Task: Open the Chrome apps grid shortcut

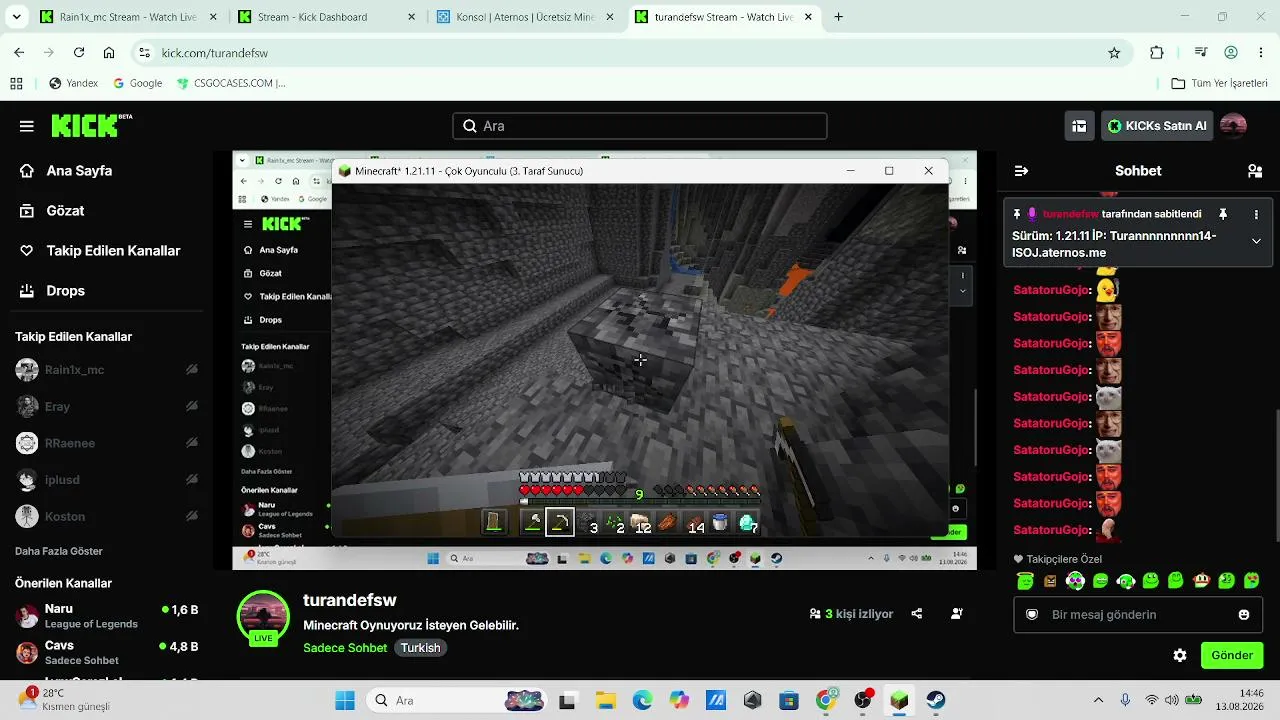Action: coord(16,83)
